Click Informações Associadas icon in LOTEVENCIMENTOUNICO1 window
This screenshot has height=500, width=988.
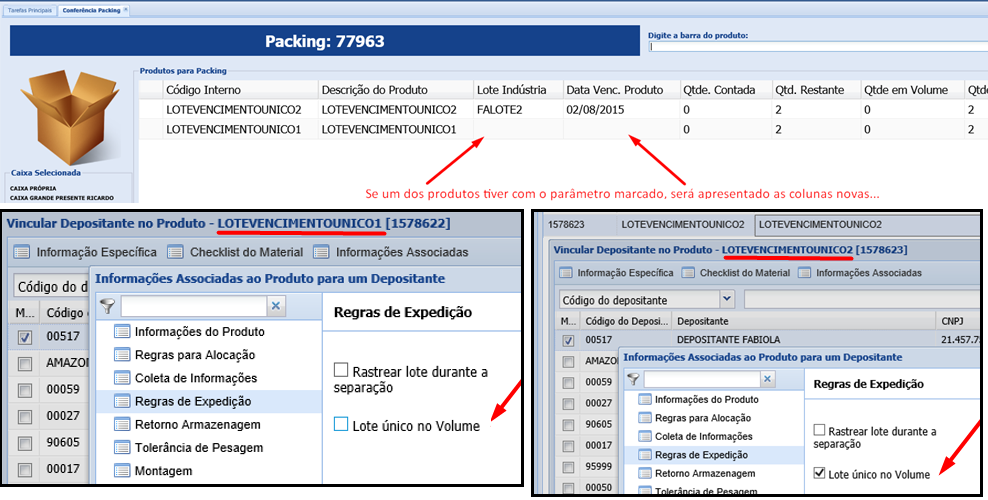(321, 253)
